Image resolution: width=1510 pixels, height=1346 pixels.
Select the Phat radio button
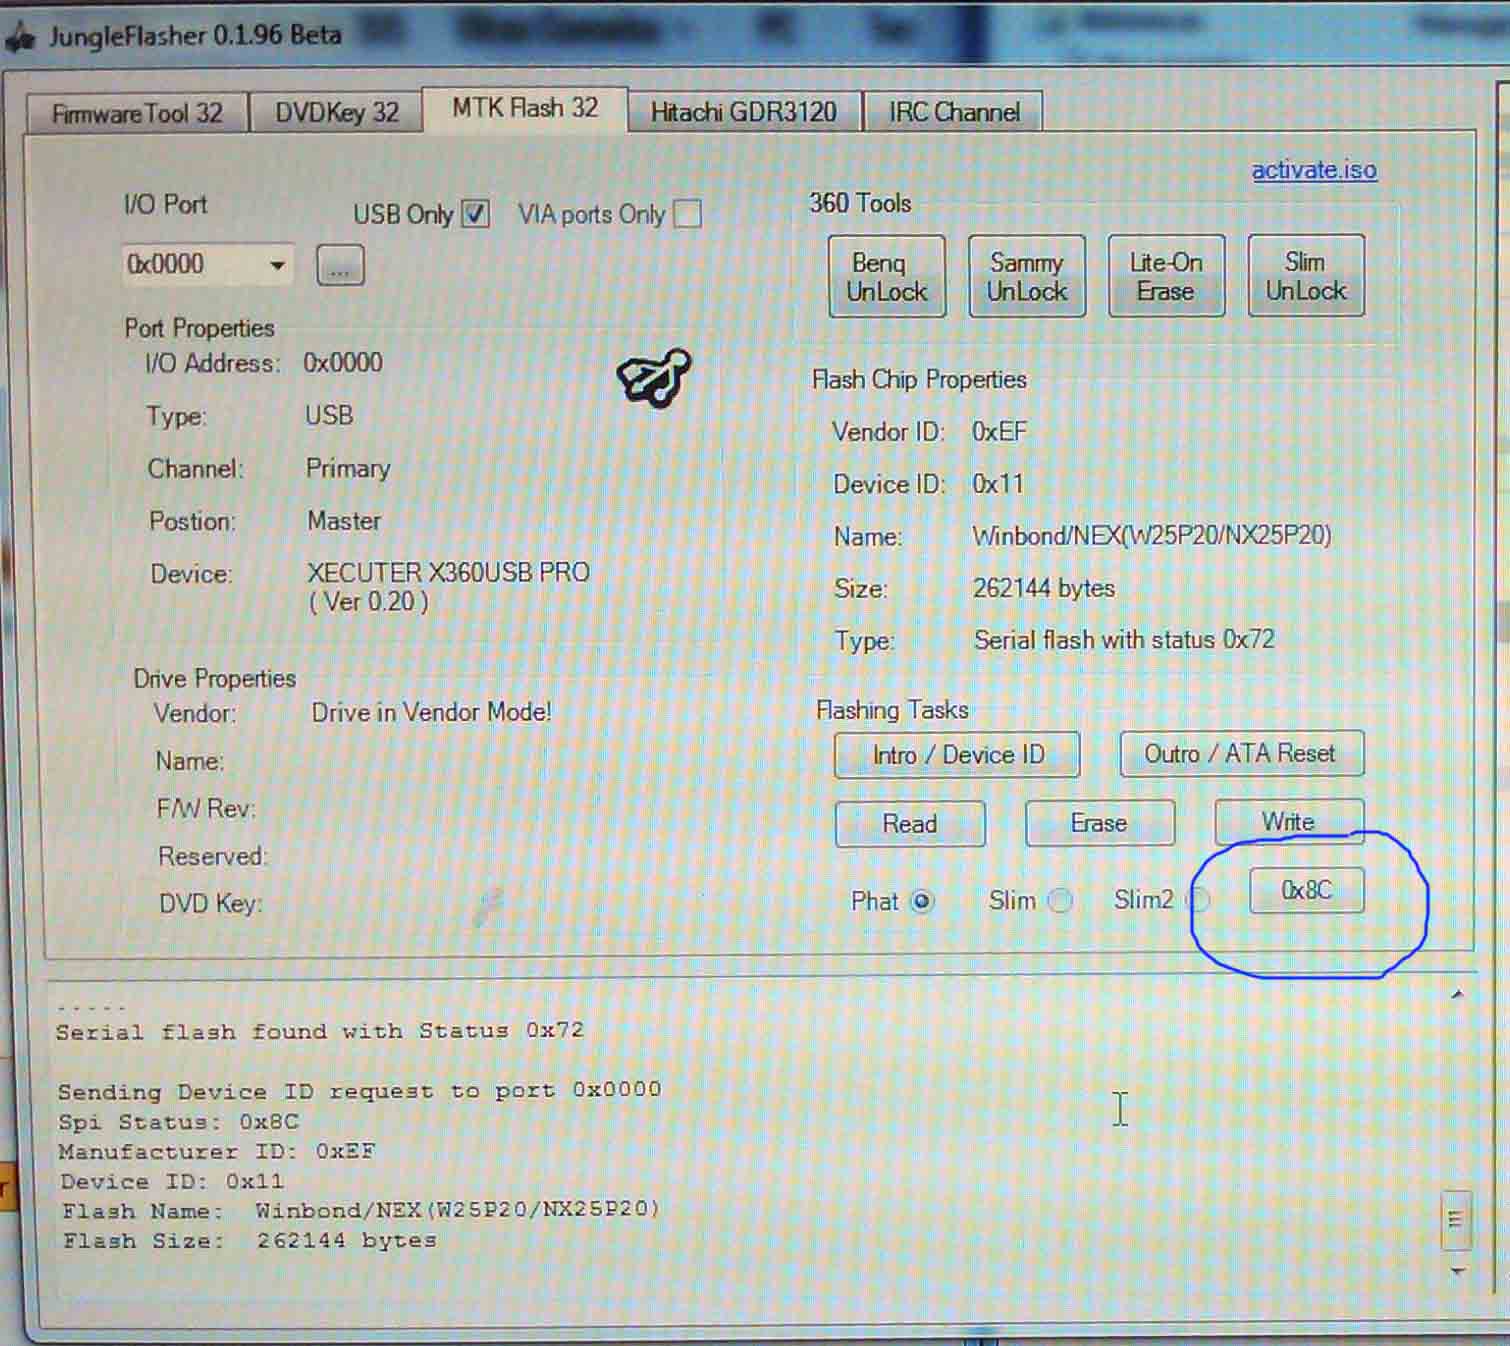tap(922, 901)
